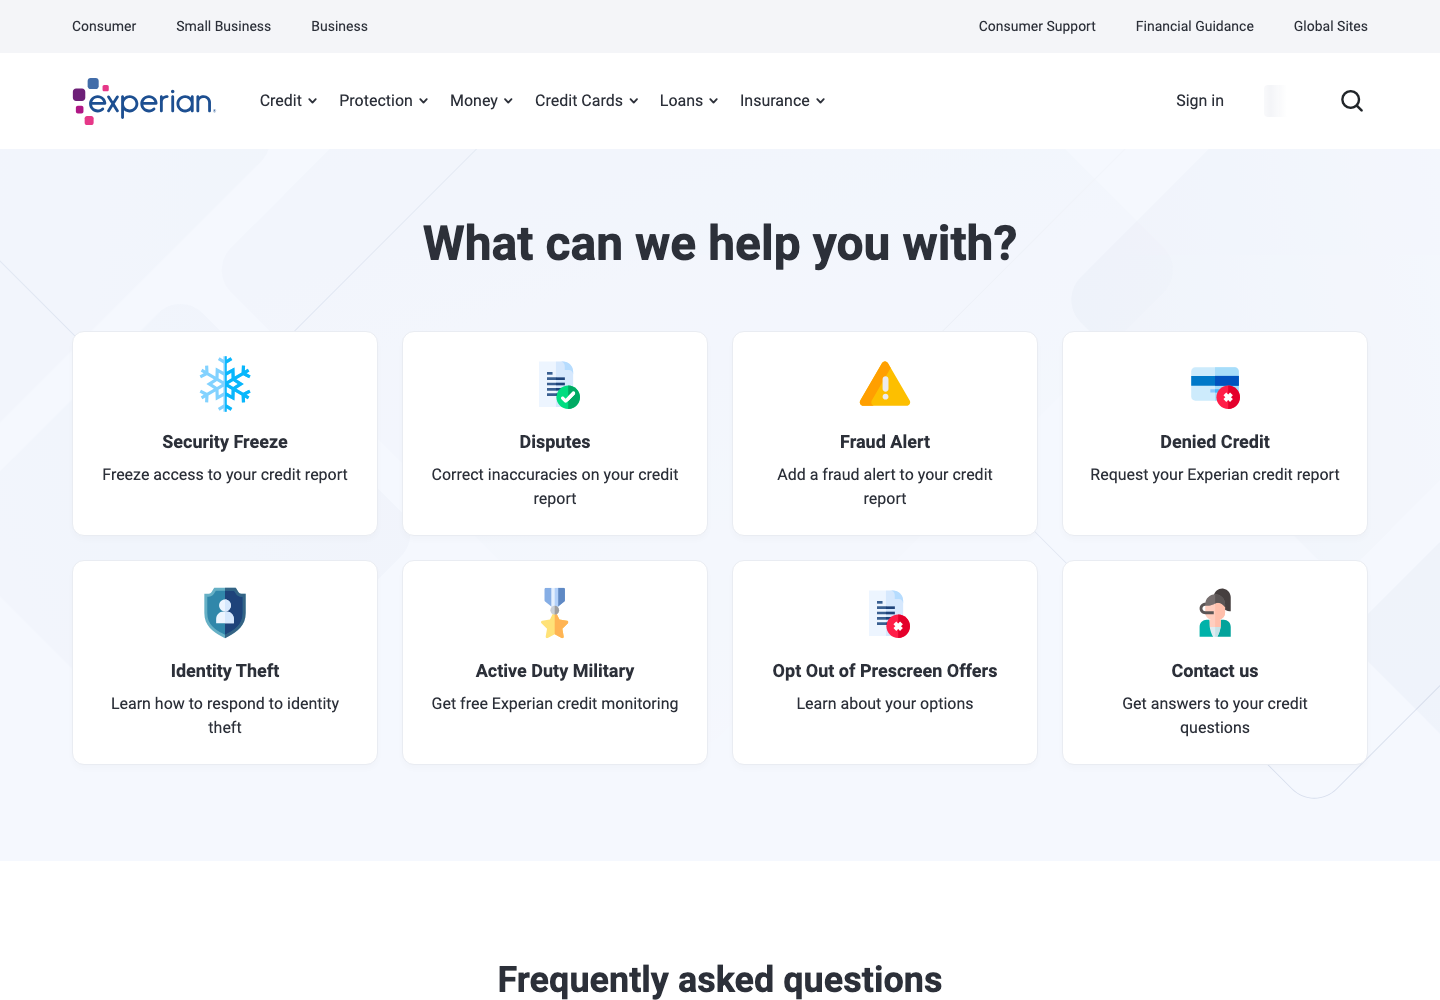Click 'Learn how to respond to identity theft'

(x=225, y=716)
